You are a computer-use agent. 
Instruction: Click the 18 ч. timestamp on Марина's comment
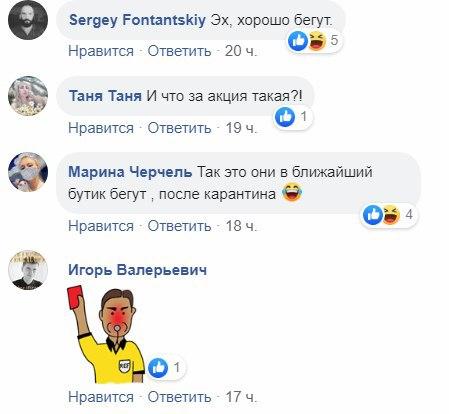[241, 226]
